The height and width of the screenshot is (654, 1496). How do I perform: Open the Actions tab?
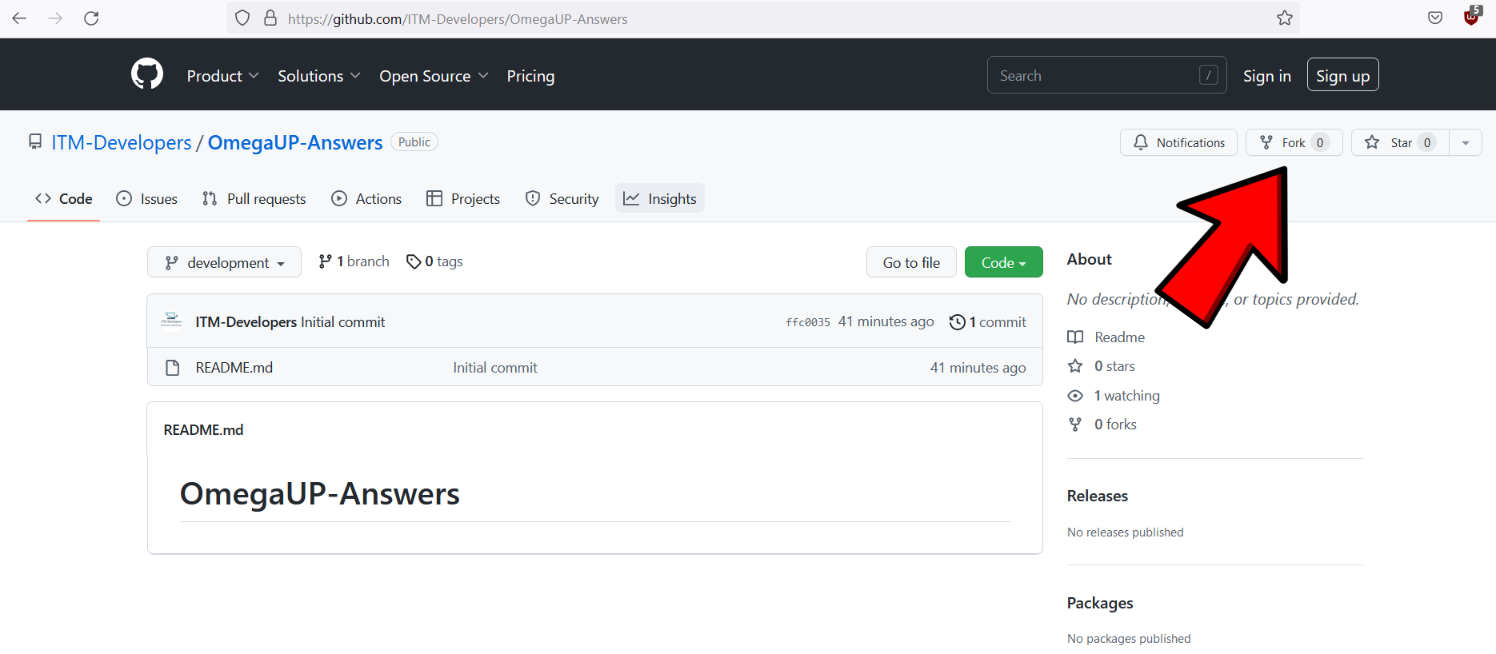(367, 199)
